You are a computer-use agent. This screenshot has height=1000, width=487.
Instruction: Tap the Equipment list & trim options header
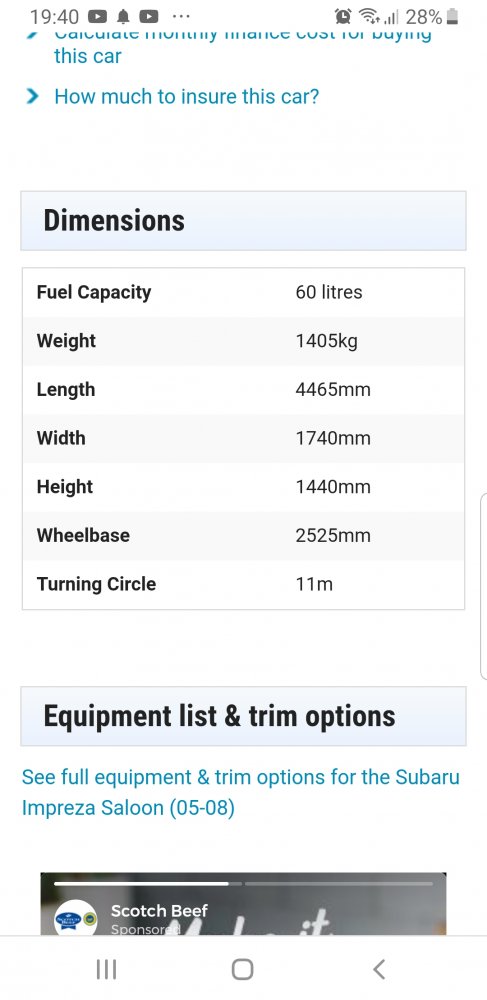244,716
